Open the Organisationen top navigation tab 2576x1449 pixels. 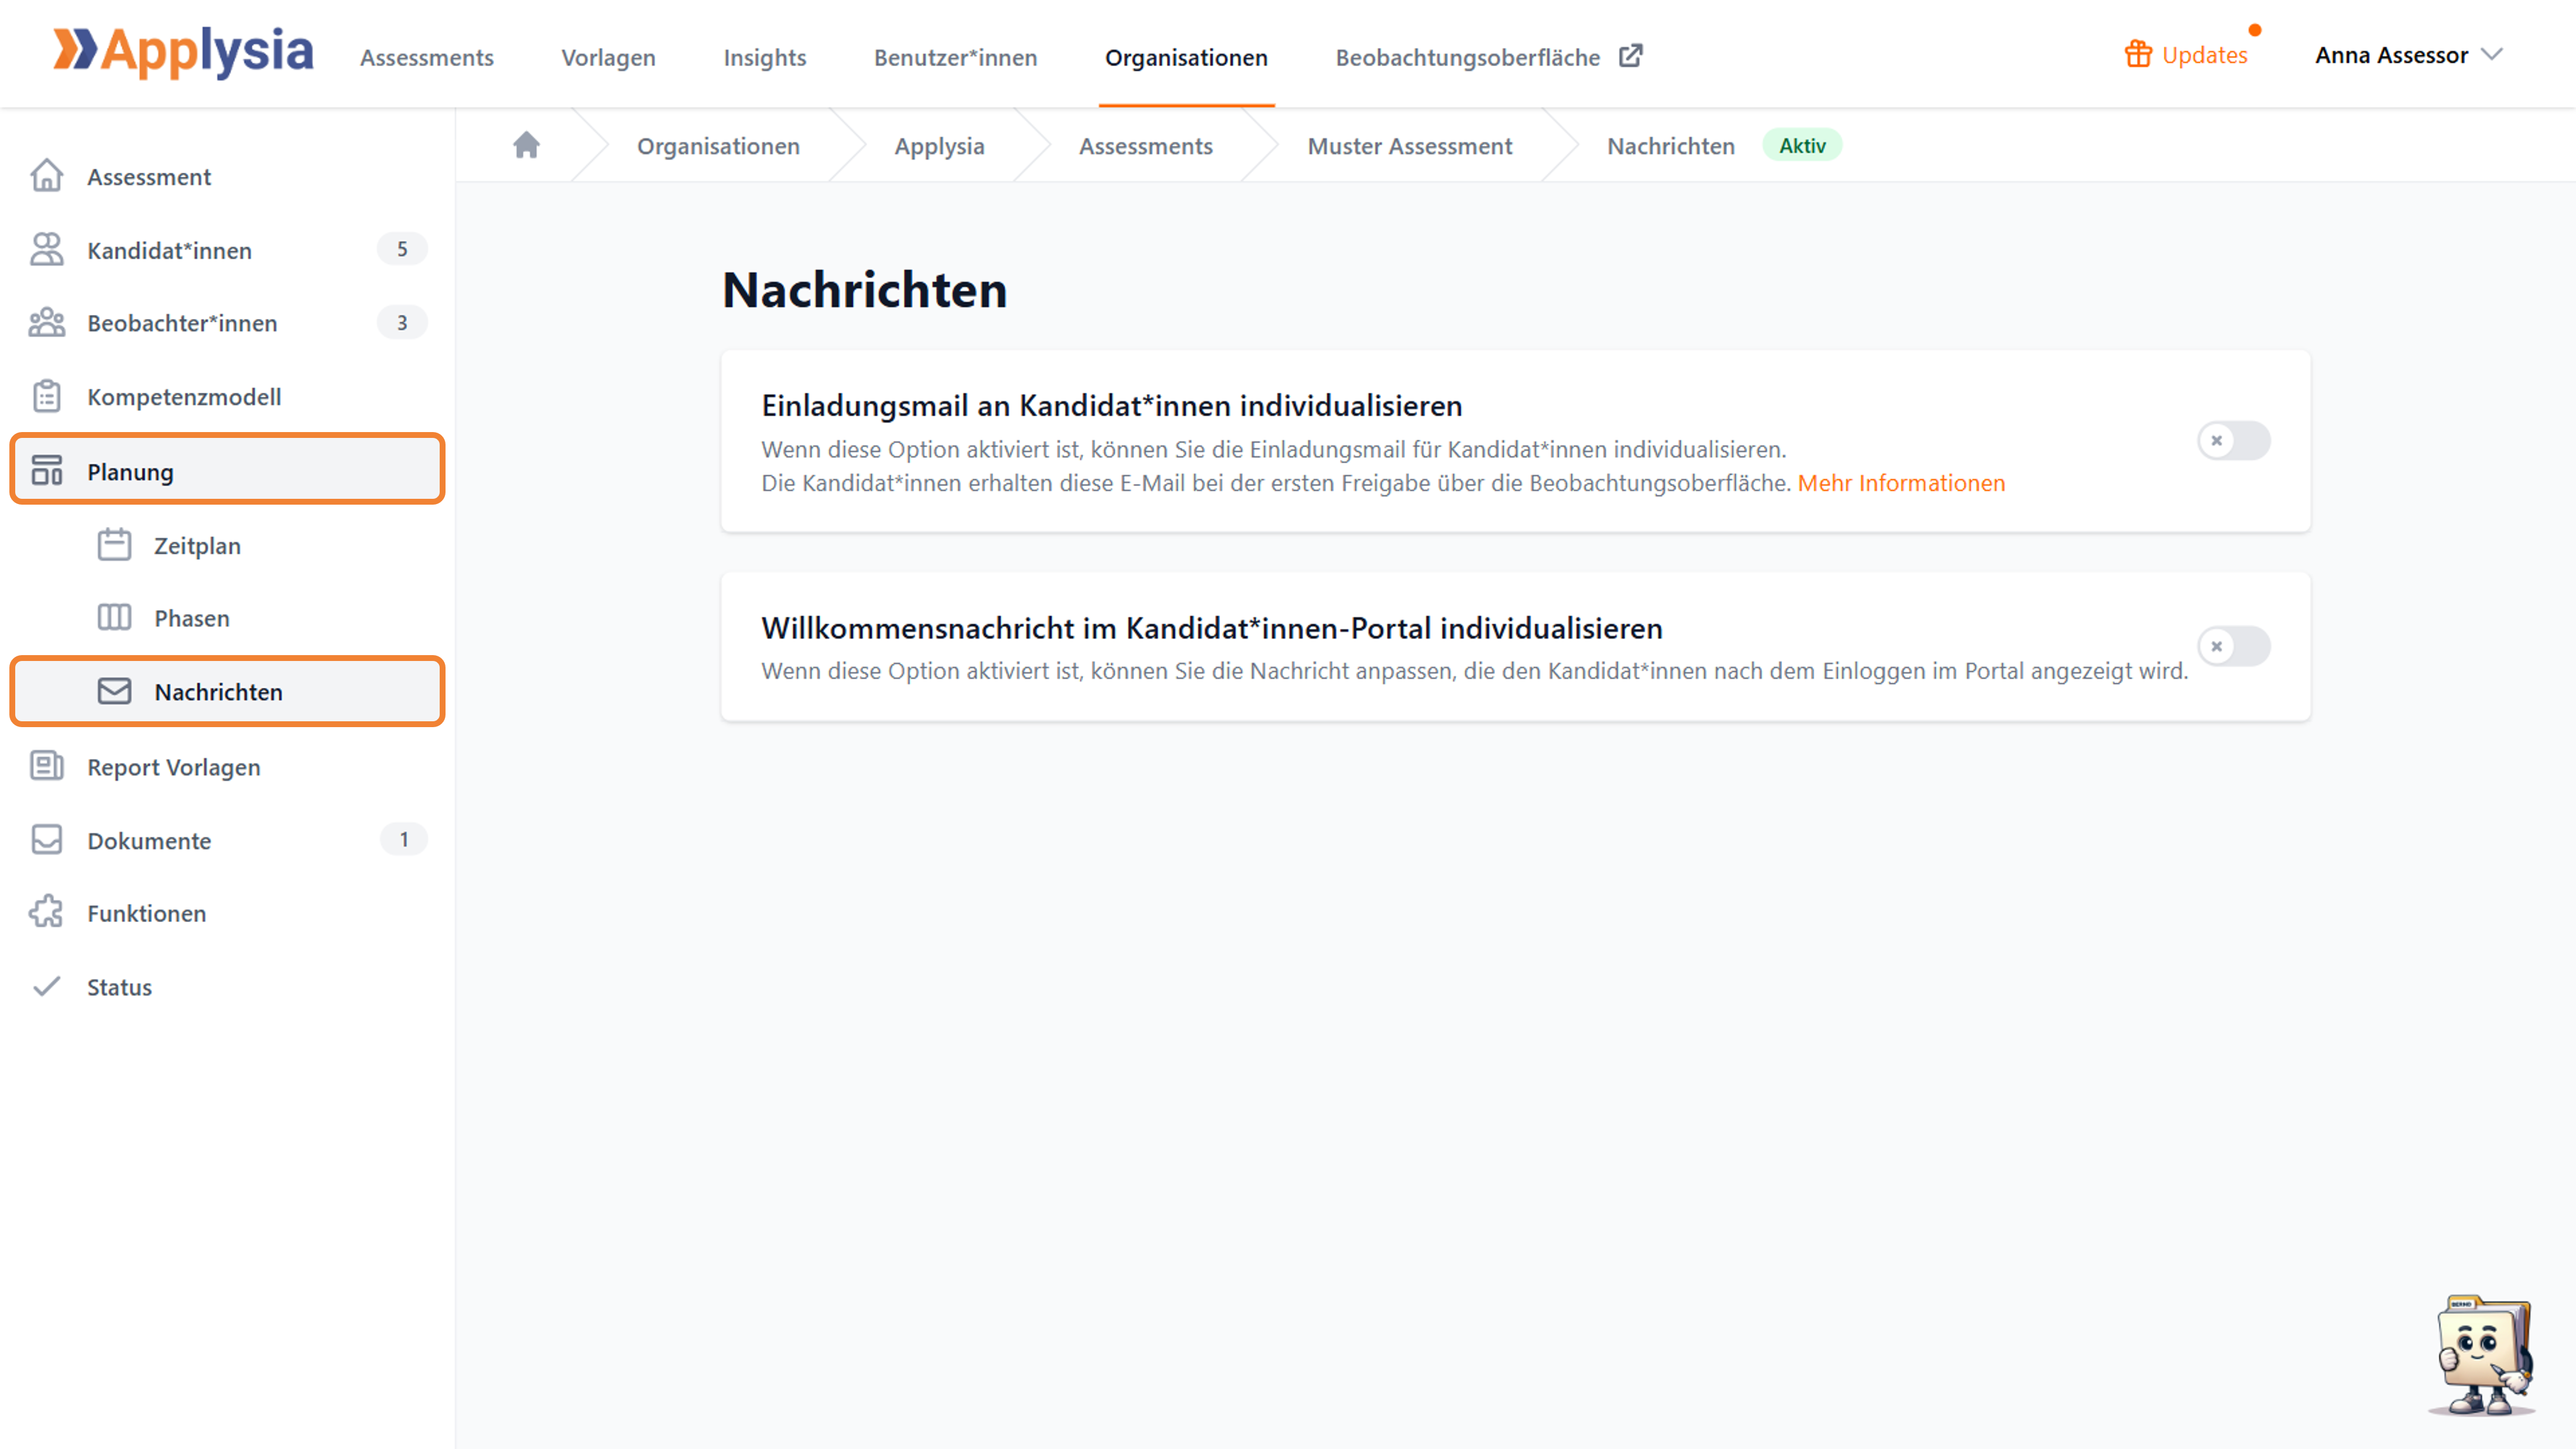1186,58
